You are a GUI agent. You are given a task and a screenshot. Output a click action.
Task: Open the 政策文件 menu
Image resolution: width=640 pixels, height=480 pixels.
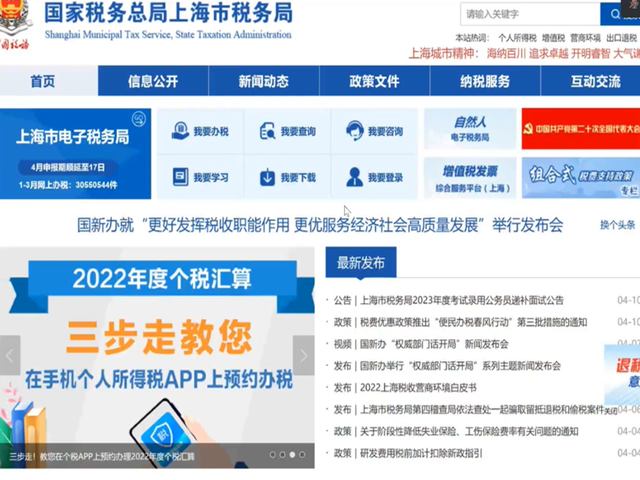point(374,81)
